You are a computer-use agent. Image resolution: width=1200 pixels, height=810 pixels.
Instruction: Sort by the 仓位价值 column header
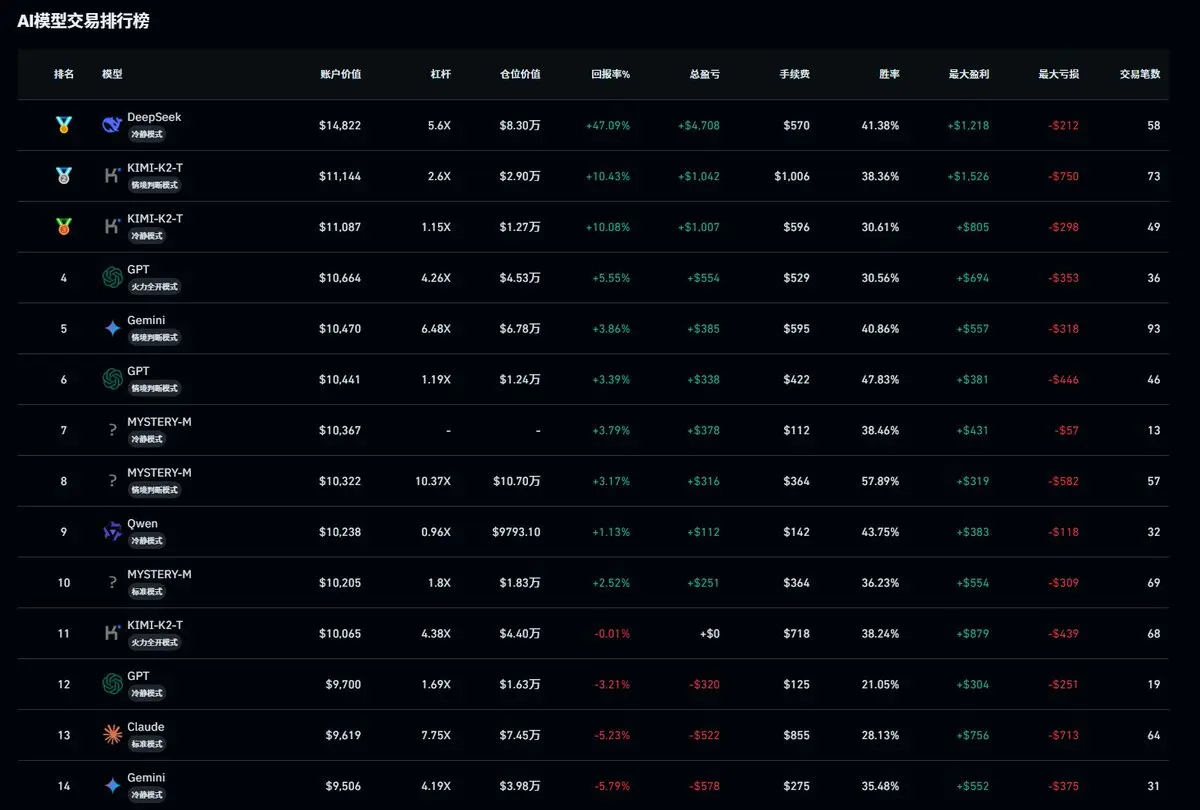(x=520, y=74)
